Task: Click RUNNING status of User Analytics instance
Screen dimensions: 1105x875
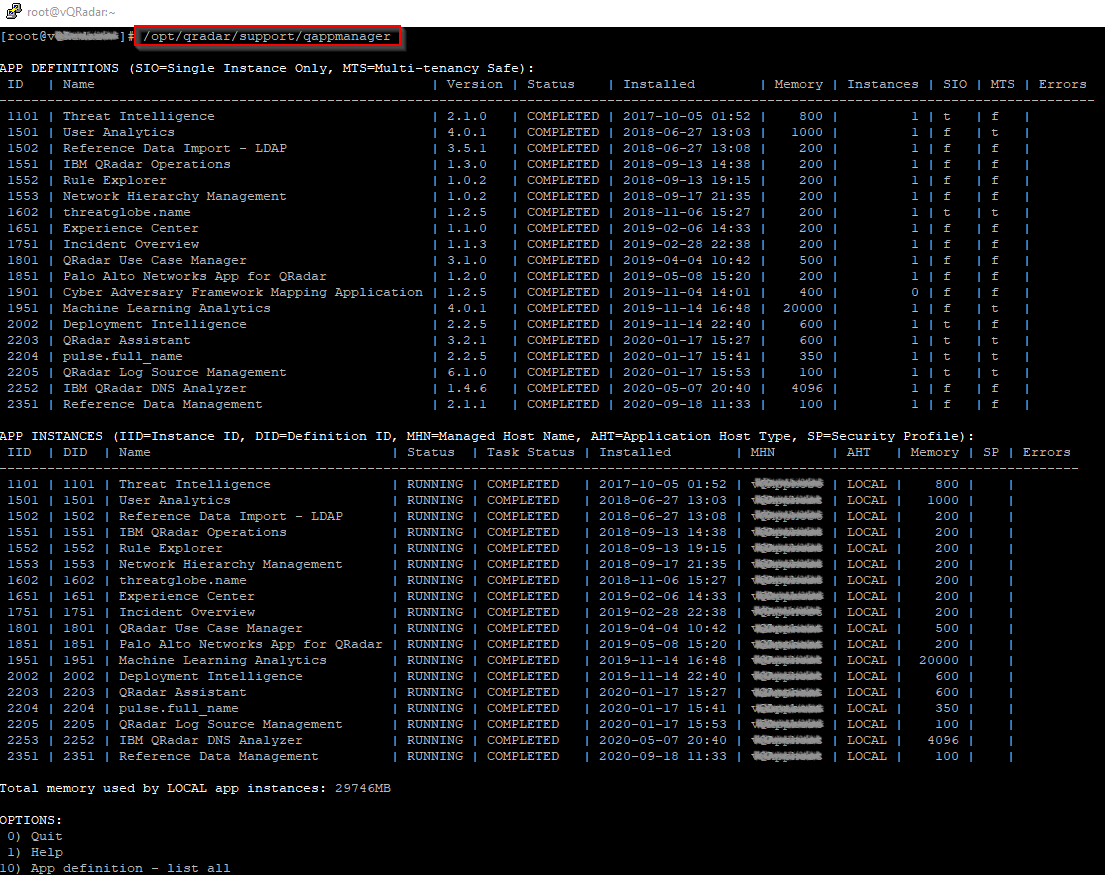Action: click(435, 501)
